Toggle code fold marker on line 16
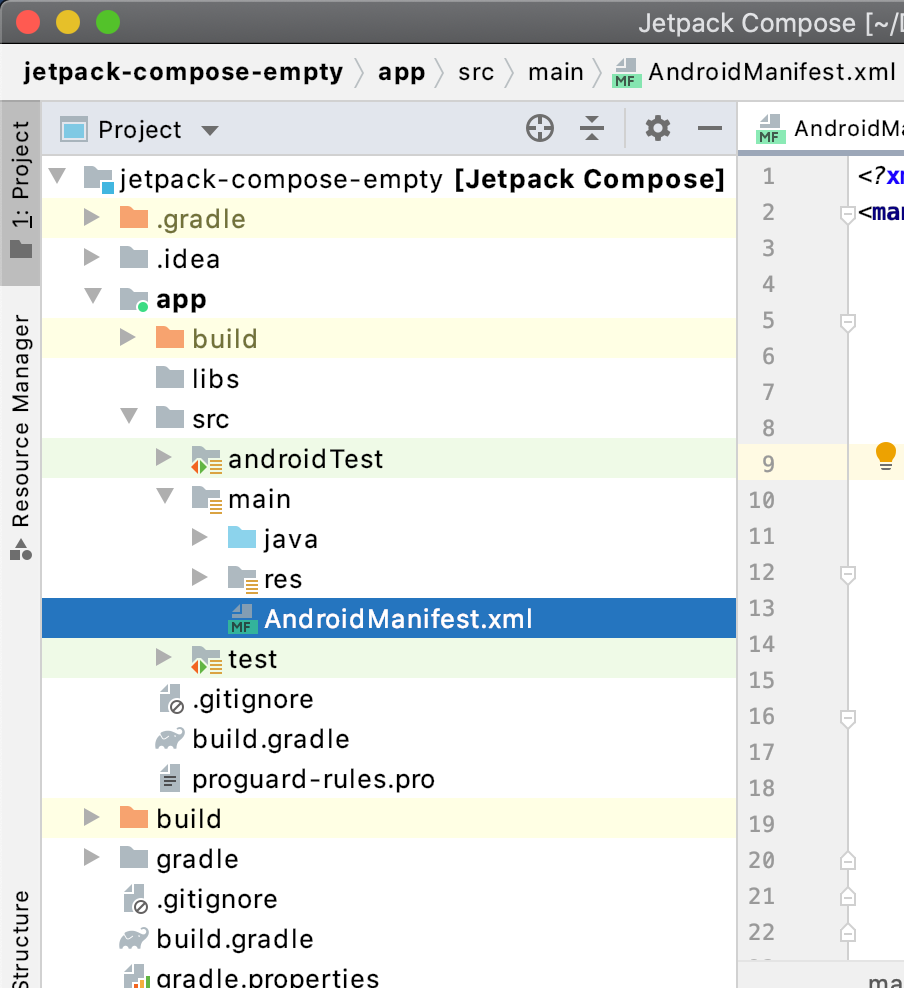Viewport: 904px width, 988px height. (847, 718)
